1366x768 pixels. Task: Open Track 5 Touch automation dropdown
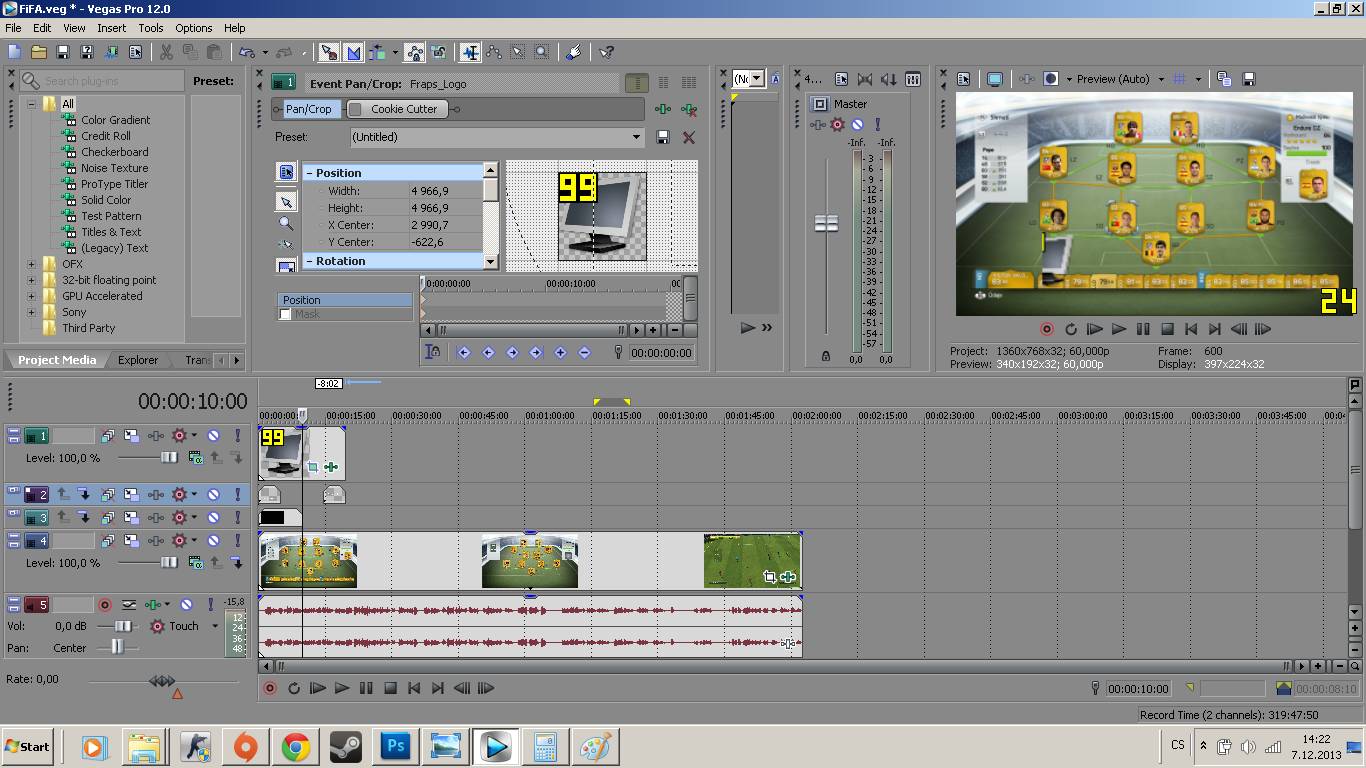tap(214, 626)
